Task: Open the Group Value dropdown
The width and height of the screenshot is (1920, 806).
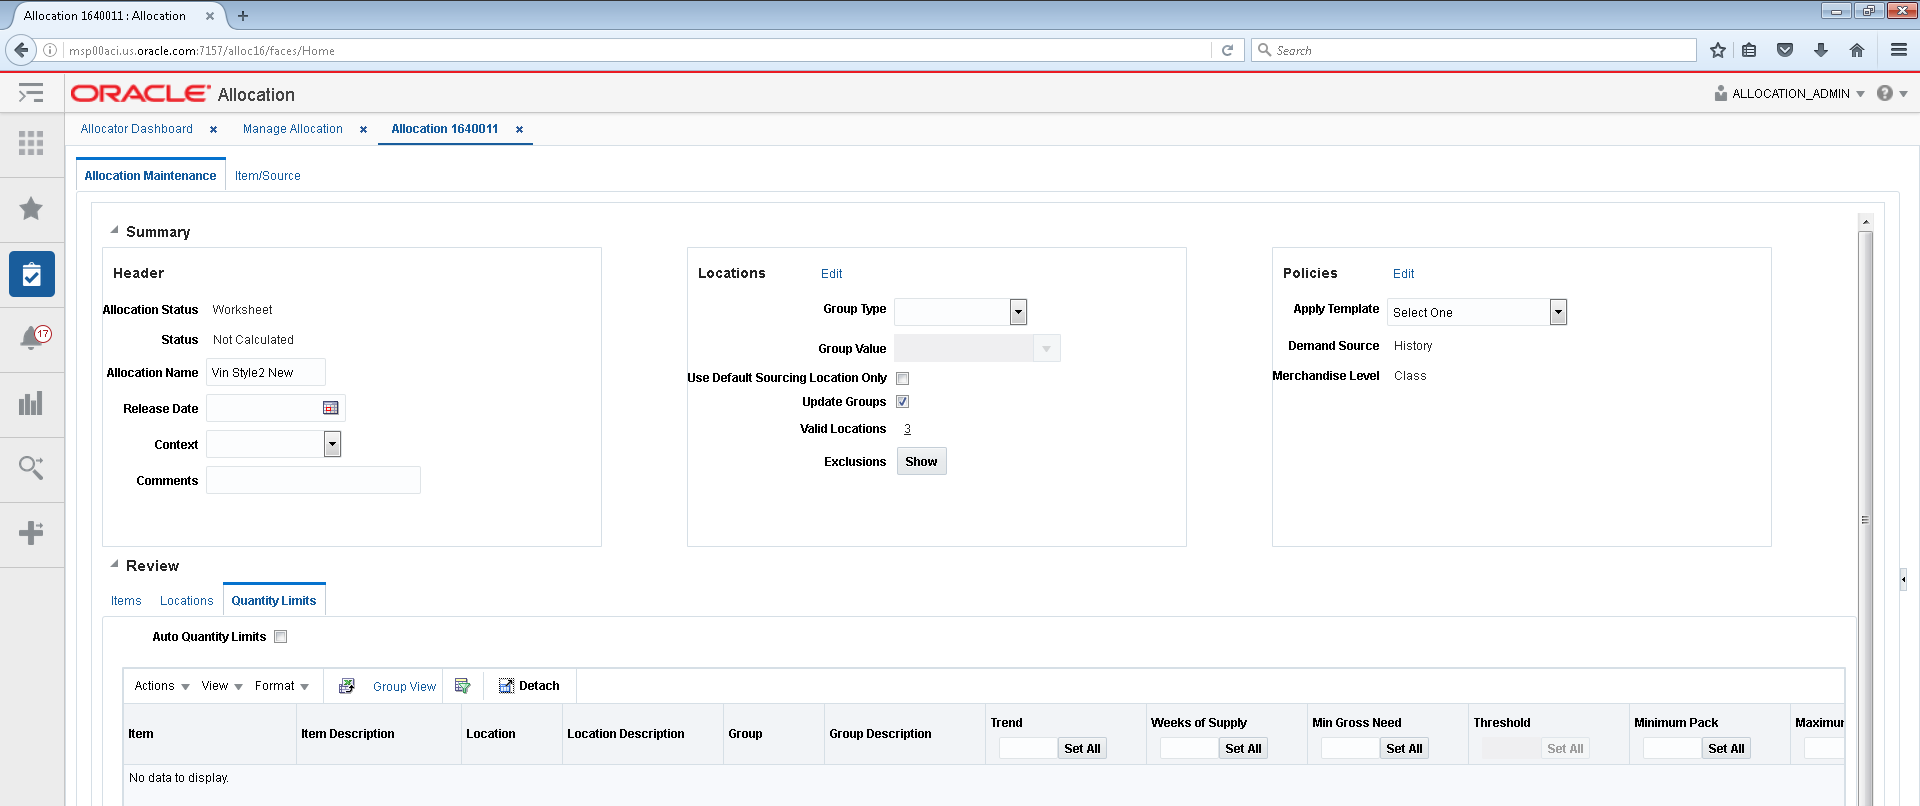Action: 1046,348
